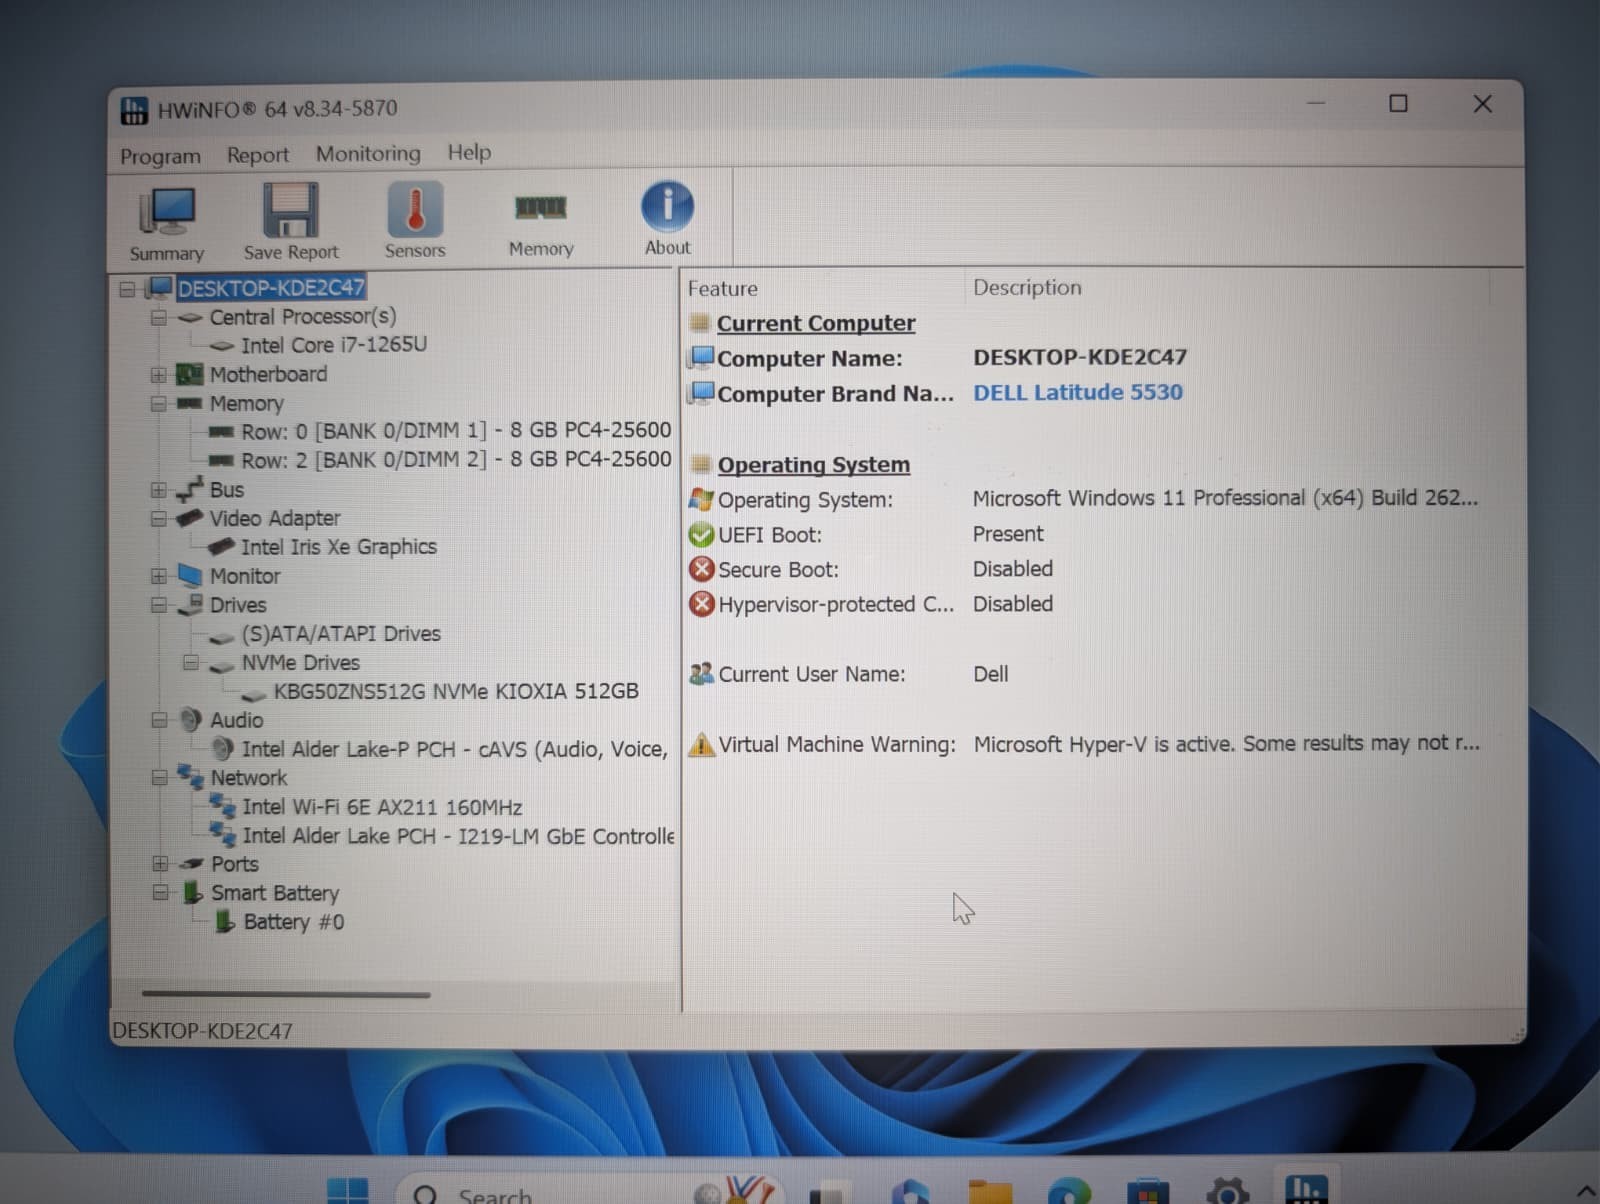Click the tree's horizontal scrollbar

[286, 994]
